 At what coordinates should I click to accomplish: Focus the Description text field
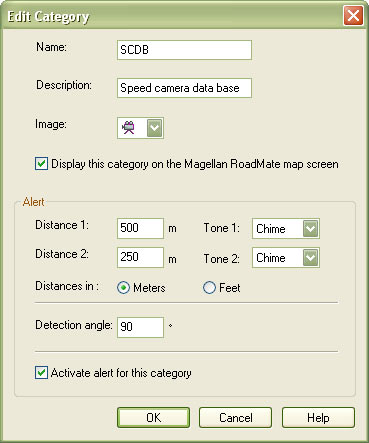click(184, 88)
